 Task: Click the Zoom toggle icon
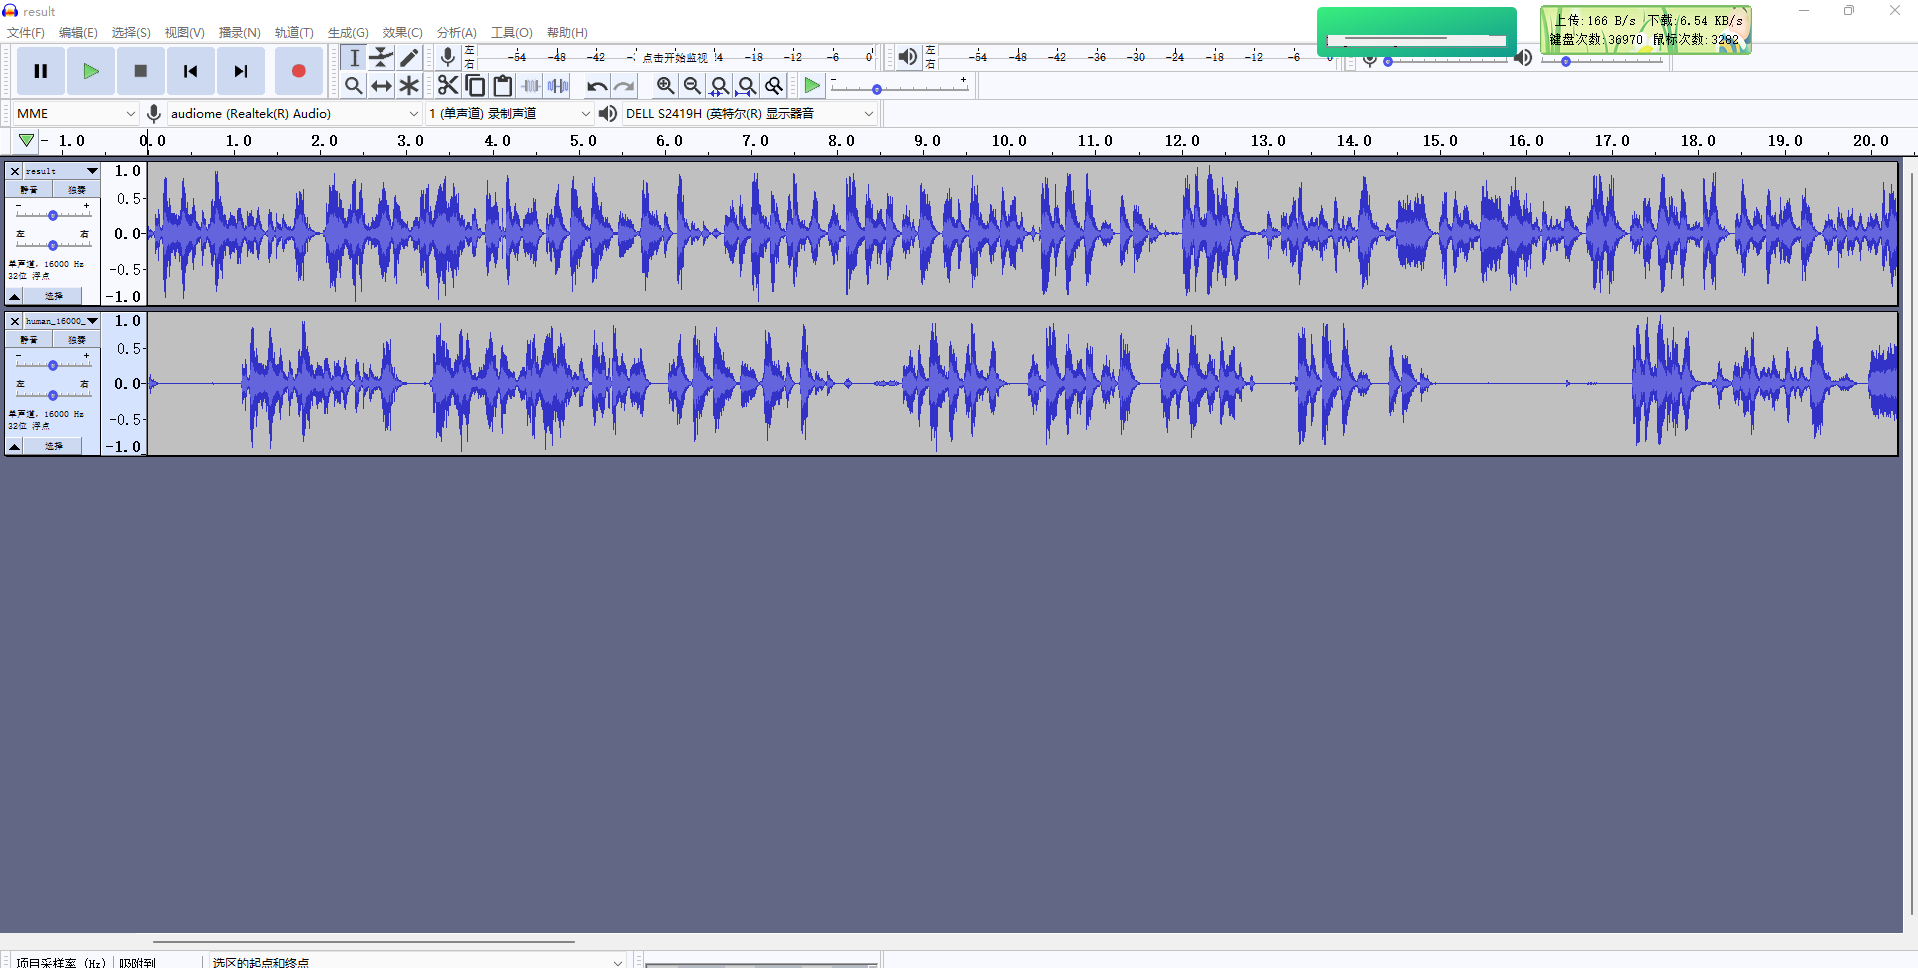point(773,86)
